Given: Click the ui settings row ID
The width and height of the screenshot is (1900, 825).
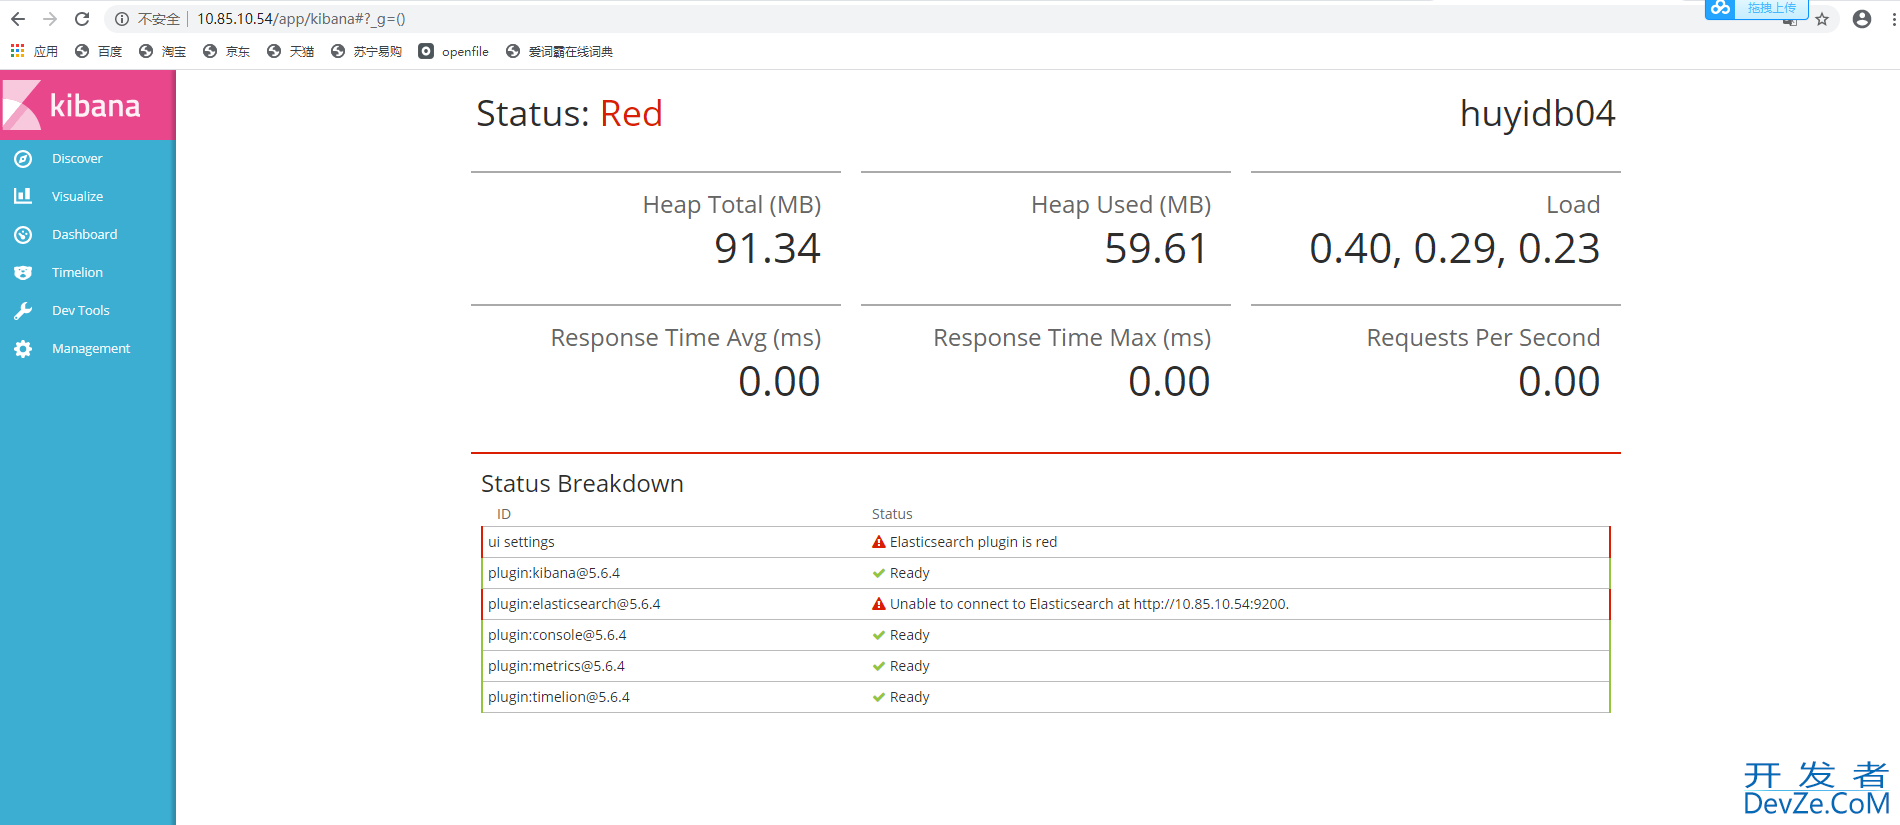Looking at the screenshot, I should tap(521, 542).
